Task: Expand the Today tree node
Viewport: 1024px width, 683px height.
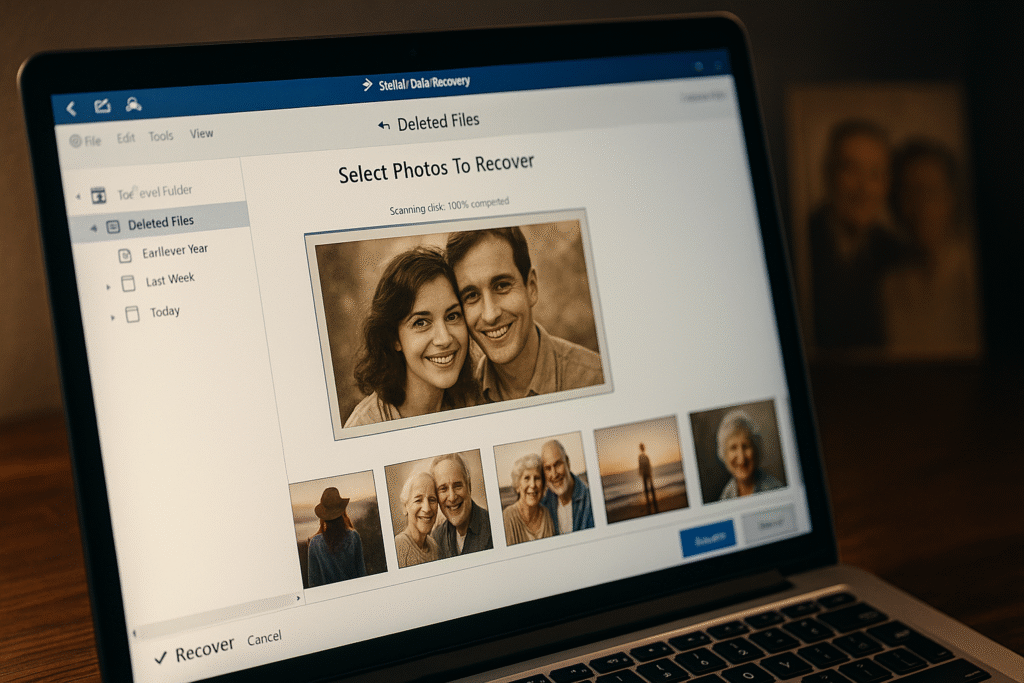Action: click(112, 317)
